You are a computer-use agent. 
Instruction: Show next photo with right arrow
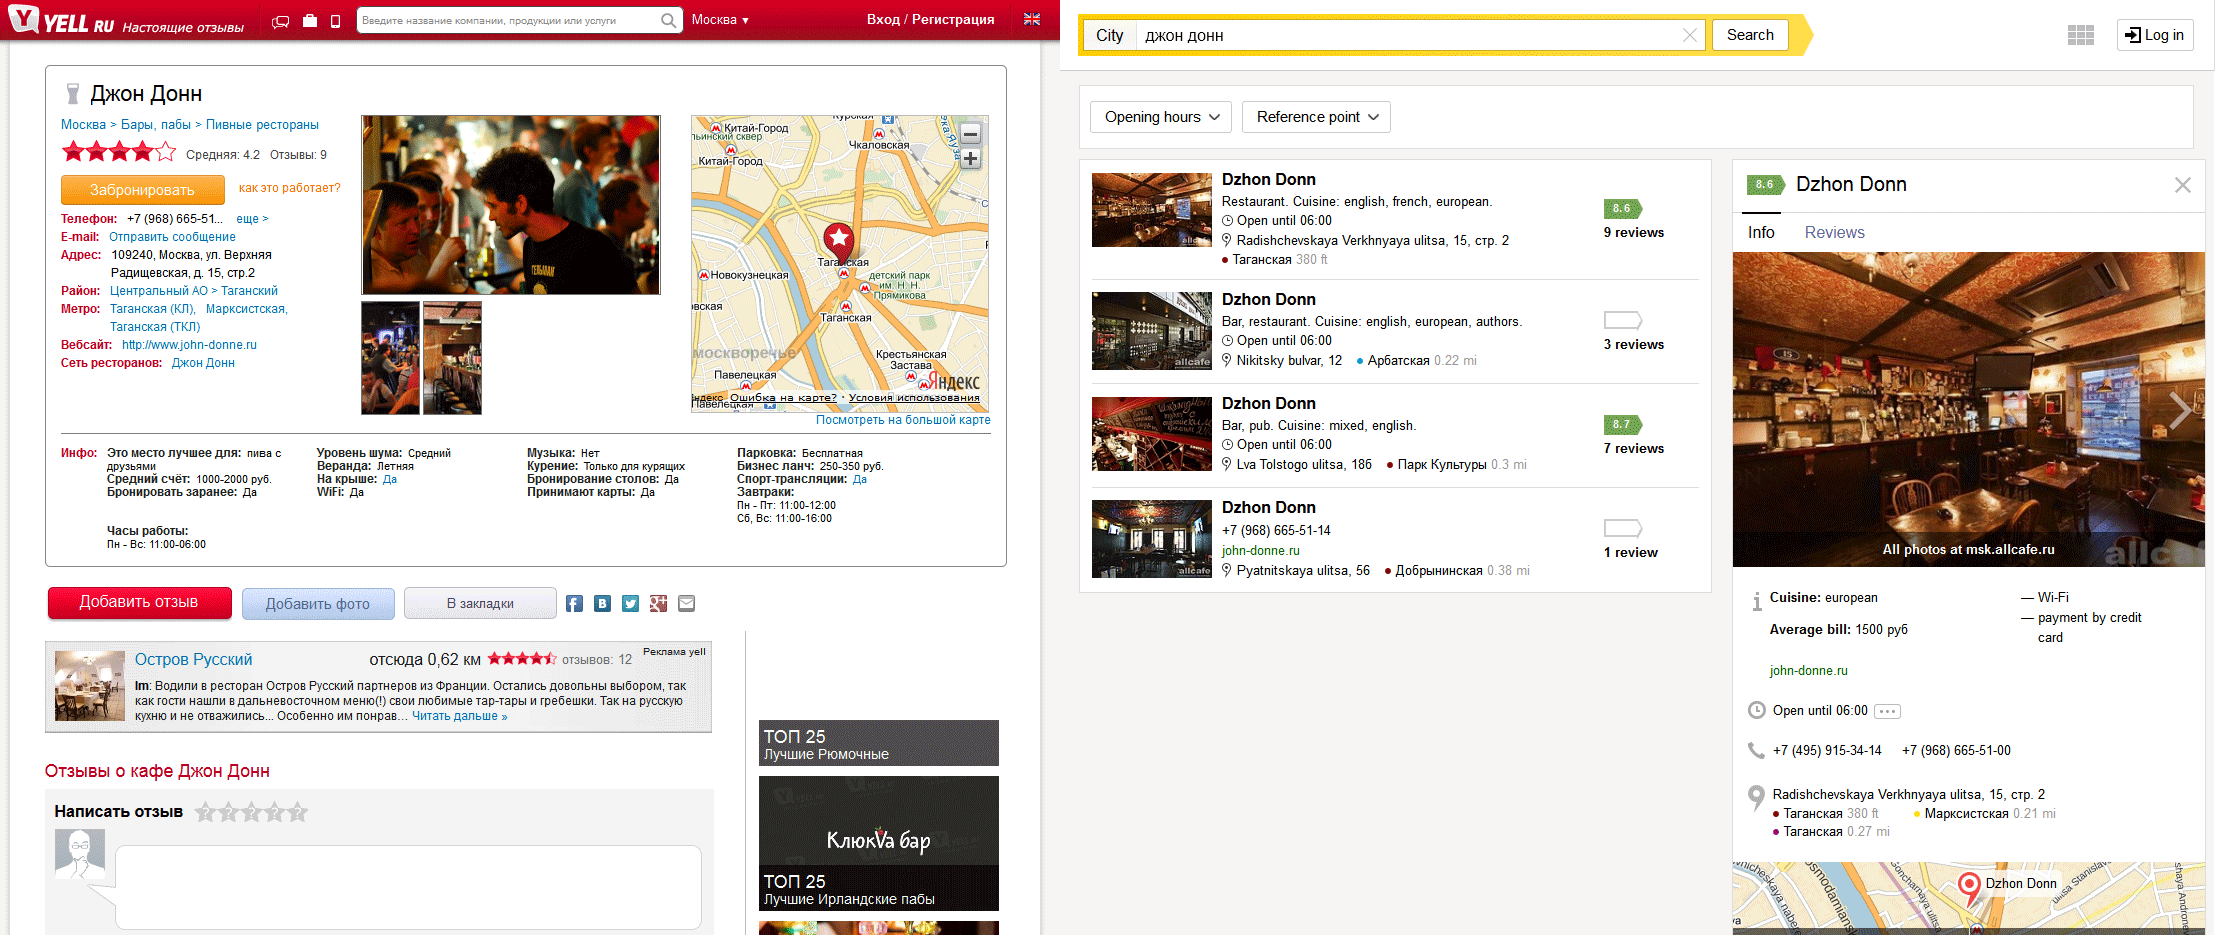click(x=2180, y=410)
